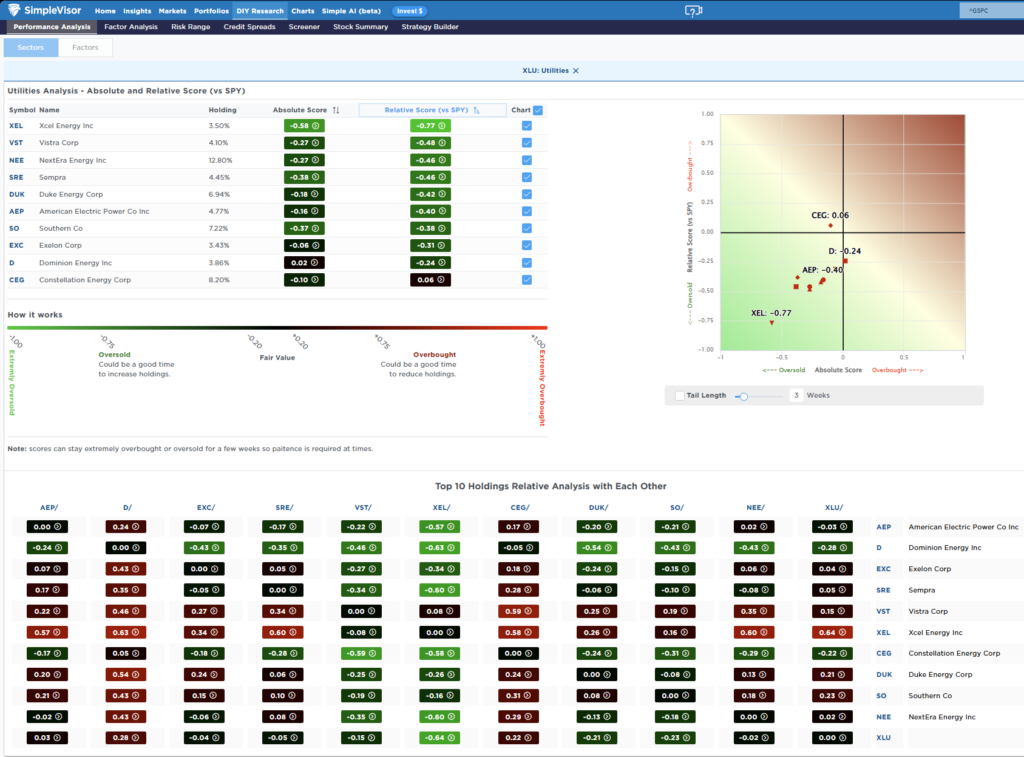Enable the Tail Length checkbox
1024x757 pixels.
point(677,395)
